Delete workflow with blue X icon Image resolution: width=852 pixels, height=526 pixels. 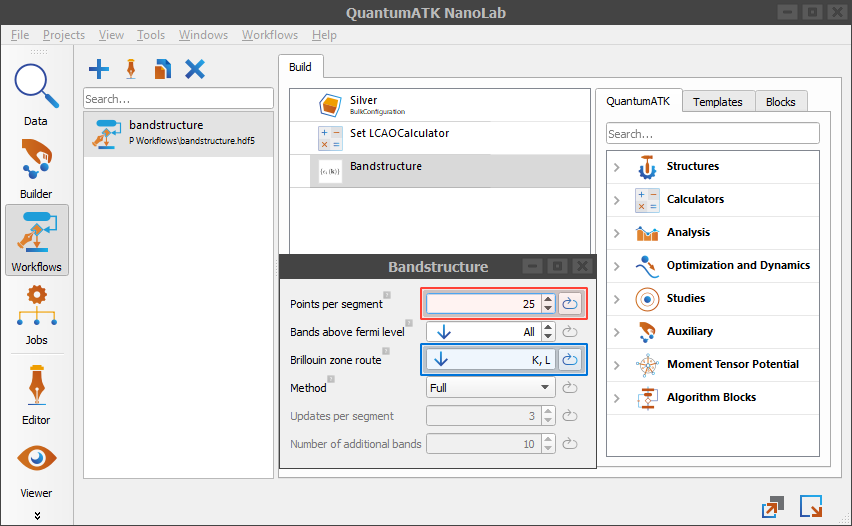pos(195,69)
